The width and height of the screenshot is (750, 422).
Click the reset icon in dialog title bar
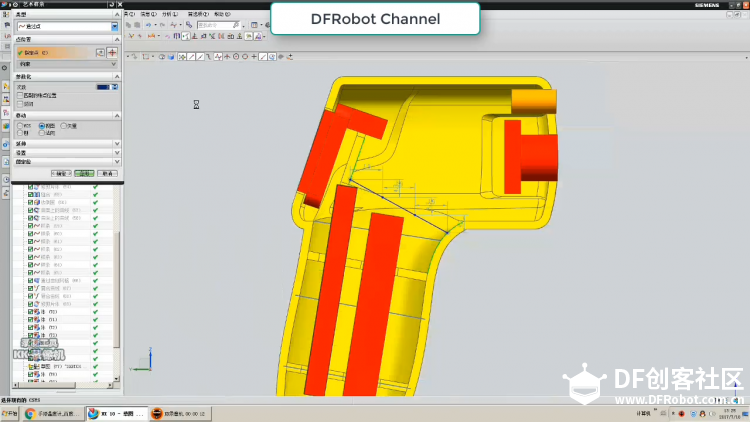pos(111,4)
